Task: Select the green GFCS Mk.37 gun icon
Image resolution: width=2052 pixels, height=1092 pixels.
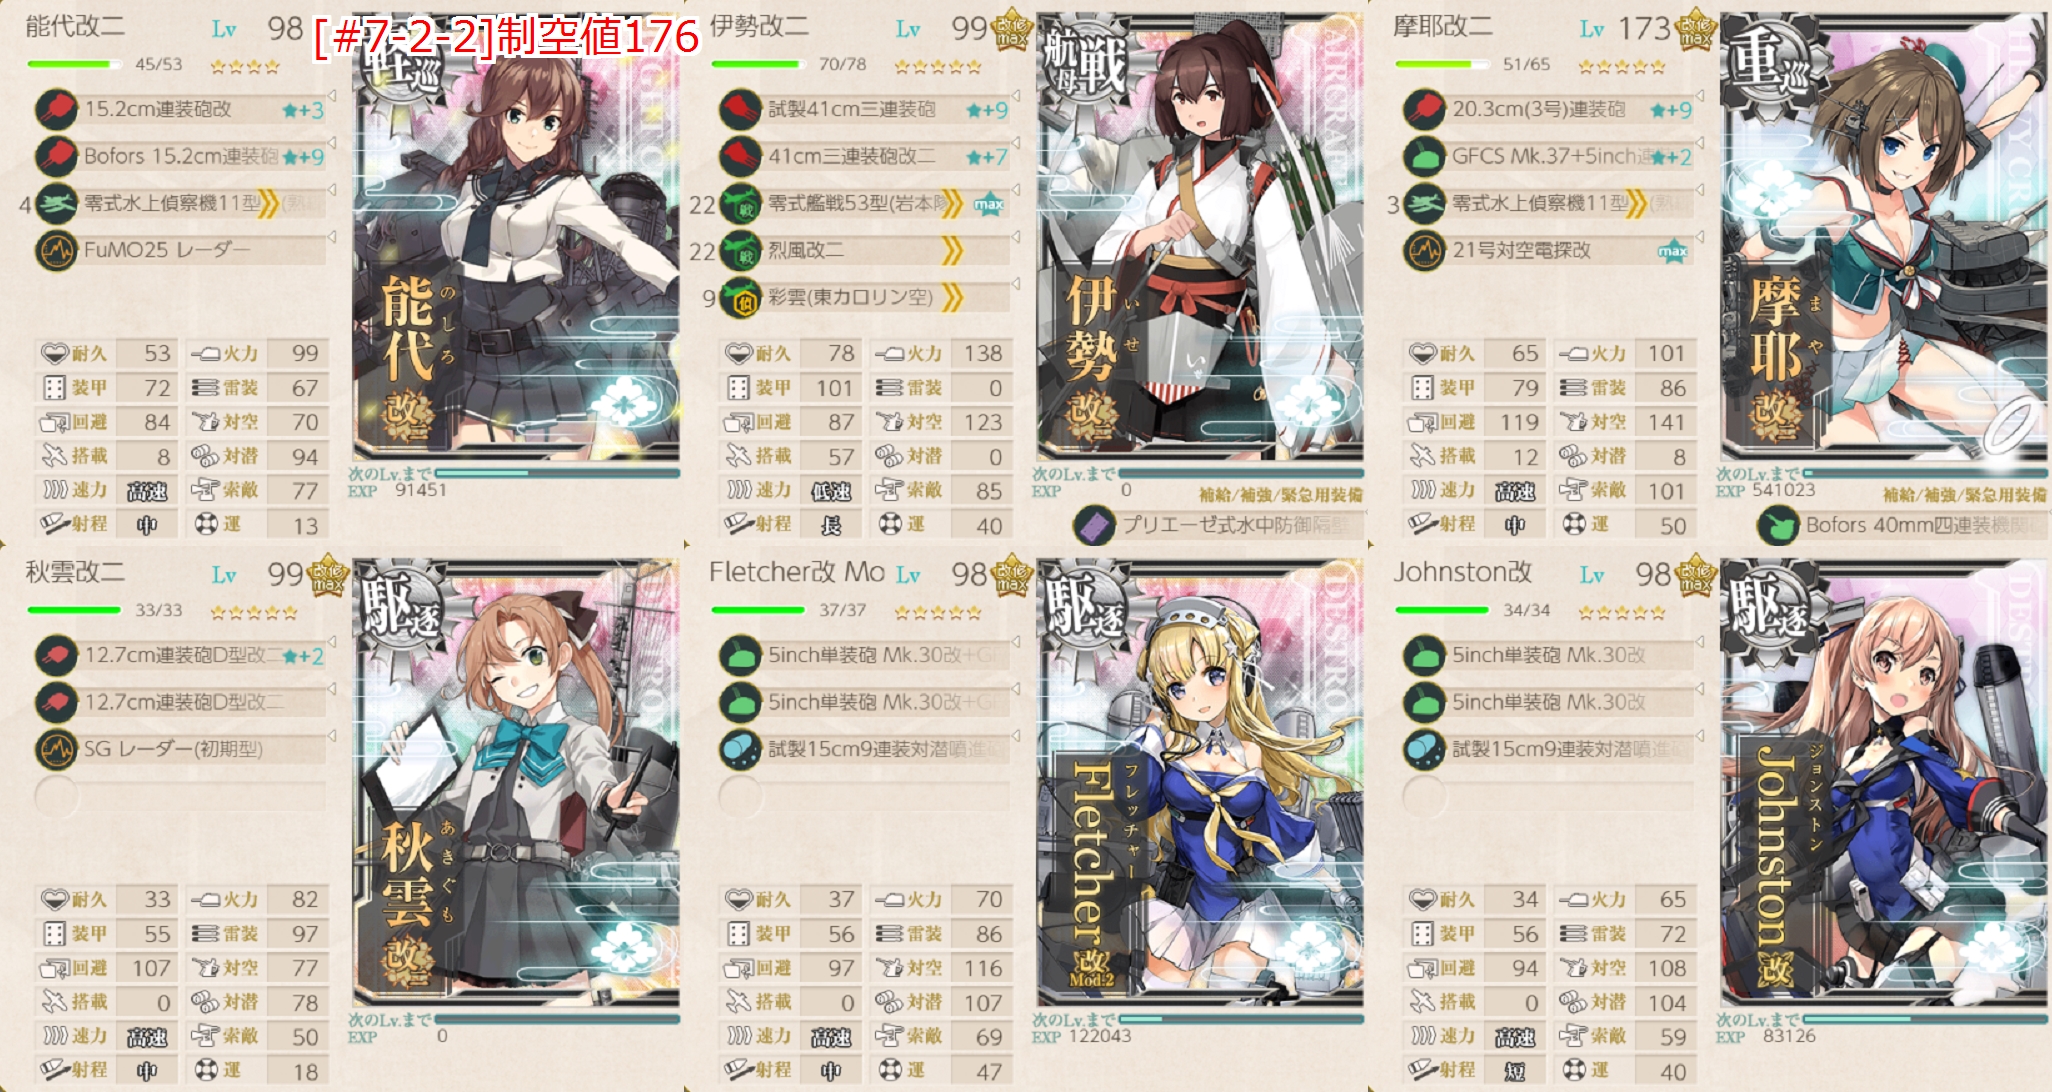Action: [x=1425, y=157]
